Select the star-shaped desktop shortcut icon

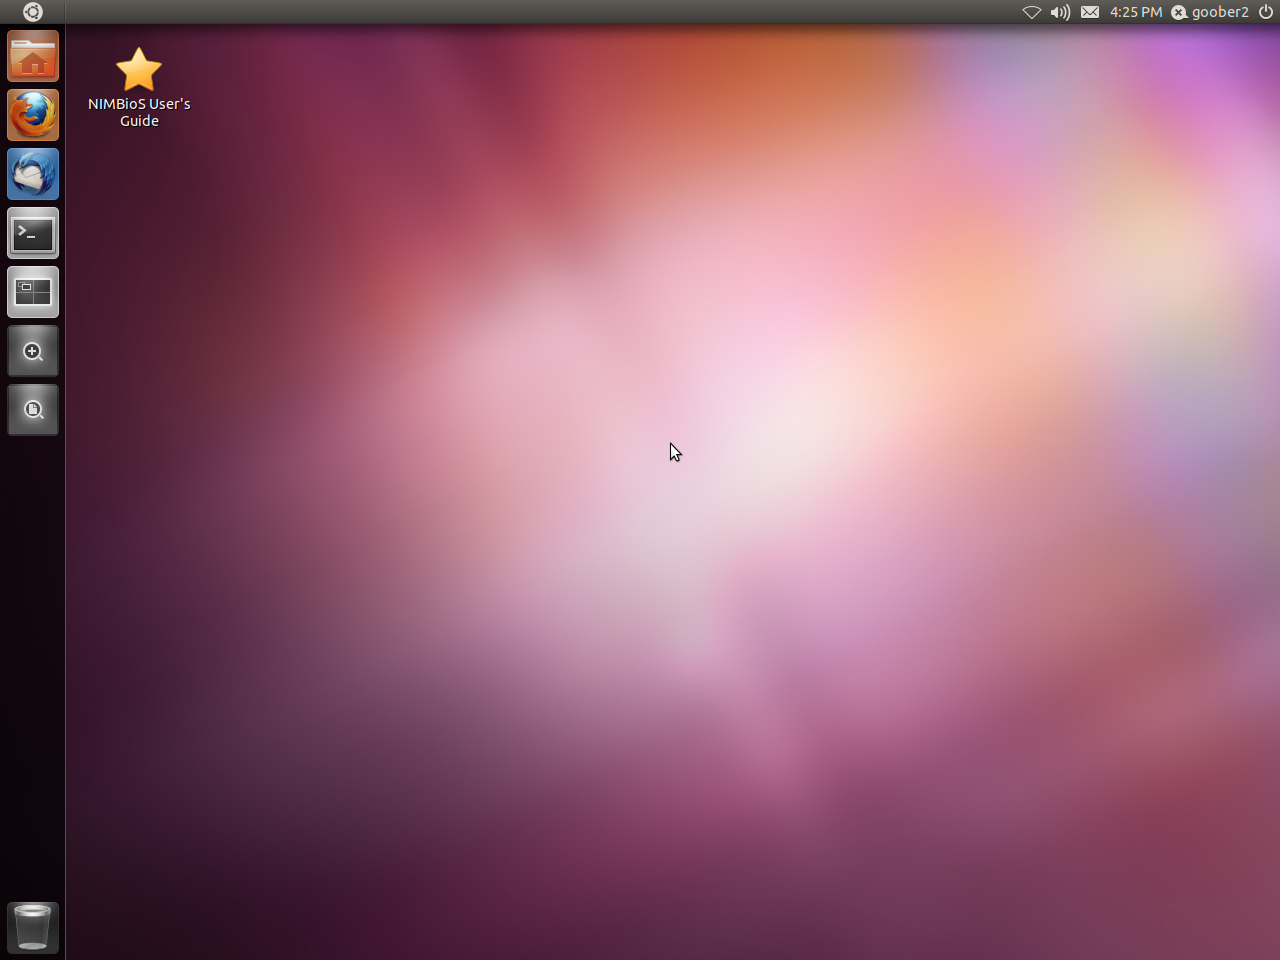coord(139,69)
